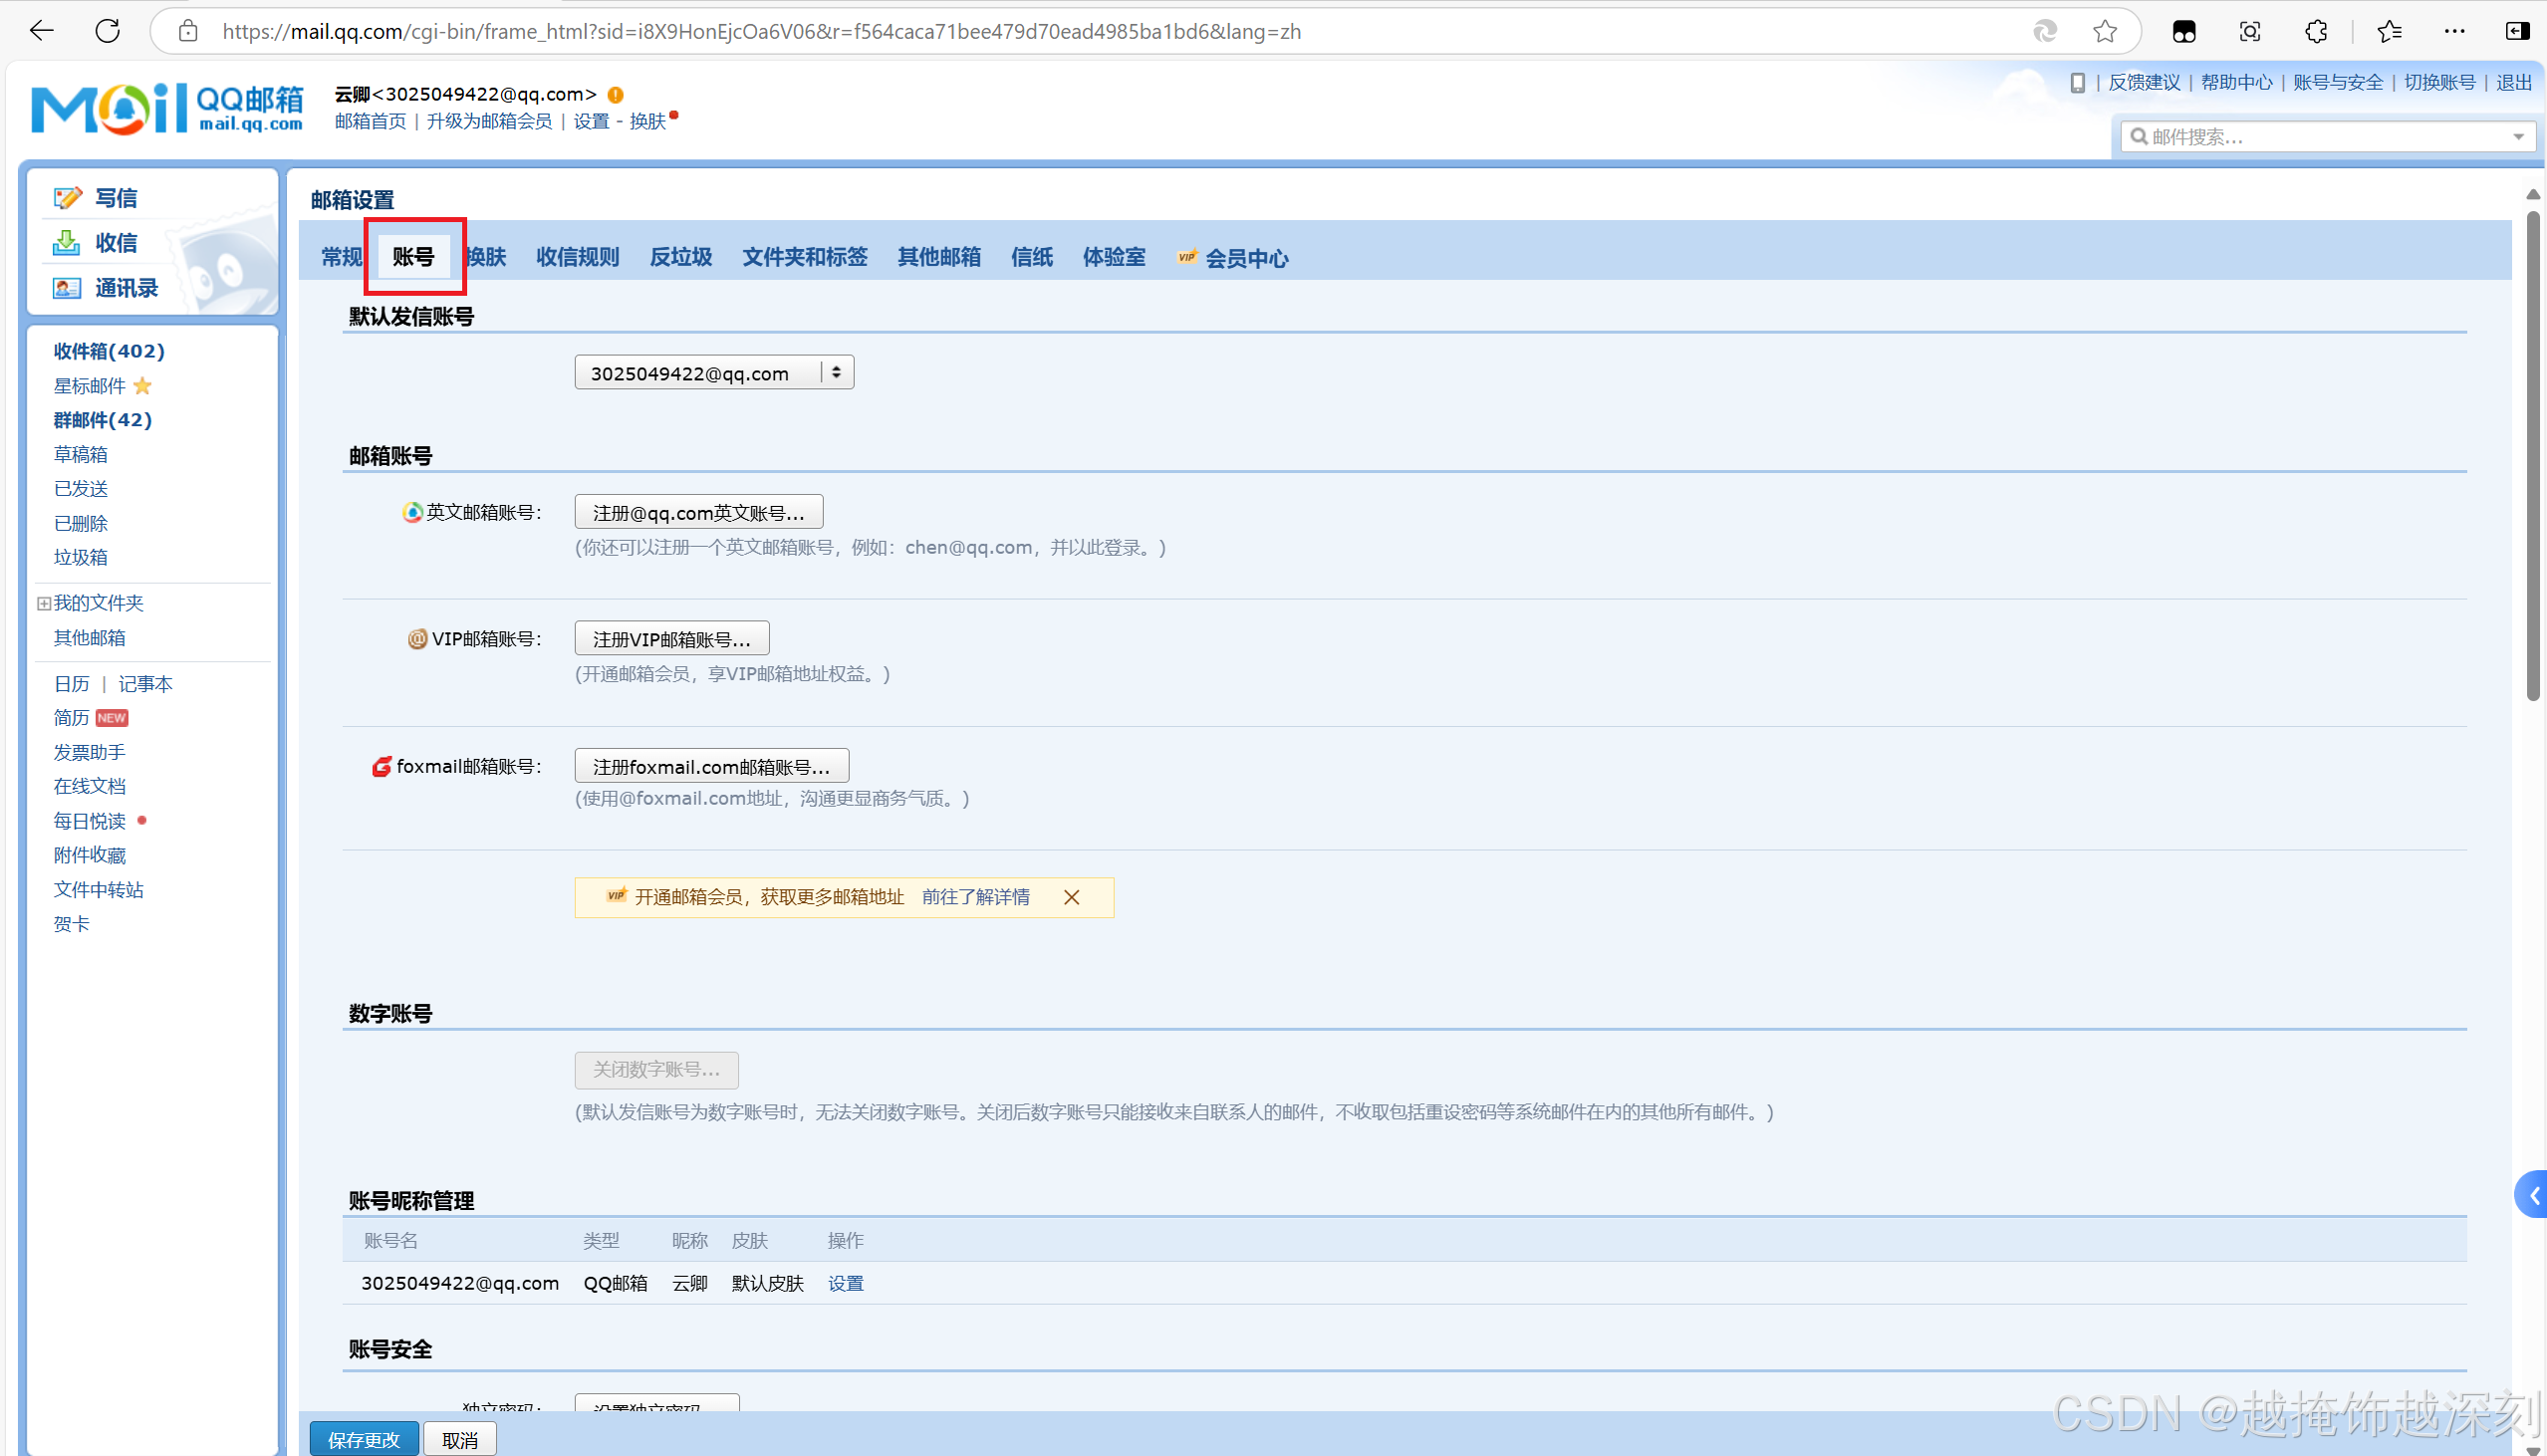Click the browser refresh icon
This screenshot has width=2547, height=1456.
[x=108, y=31]
